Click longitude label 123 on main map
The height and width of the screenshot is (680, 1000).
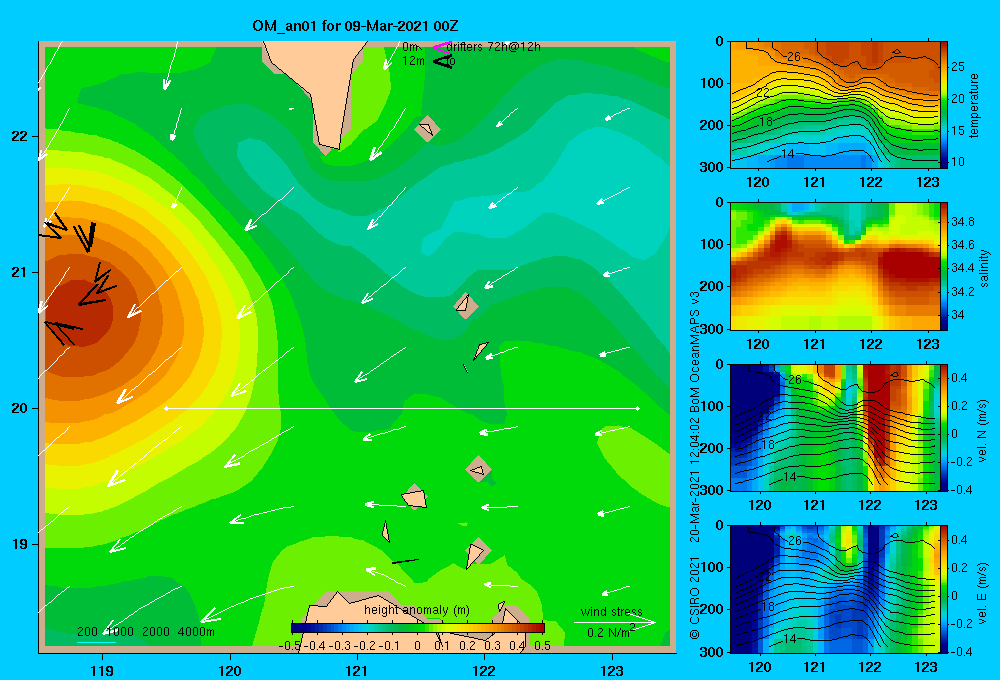612,670
